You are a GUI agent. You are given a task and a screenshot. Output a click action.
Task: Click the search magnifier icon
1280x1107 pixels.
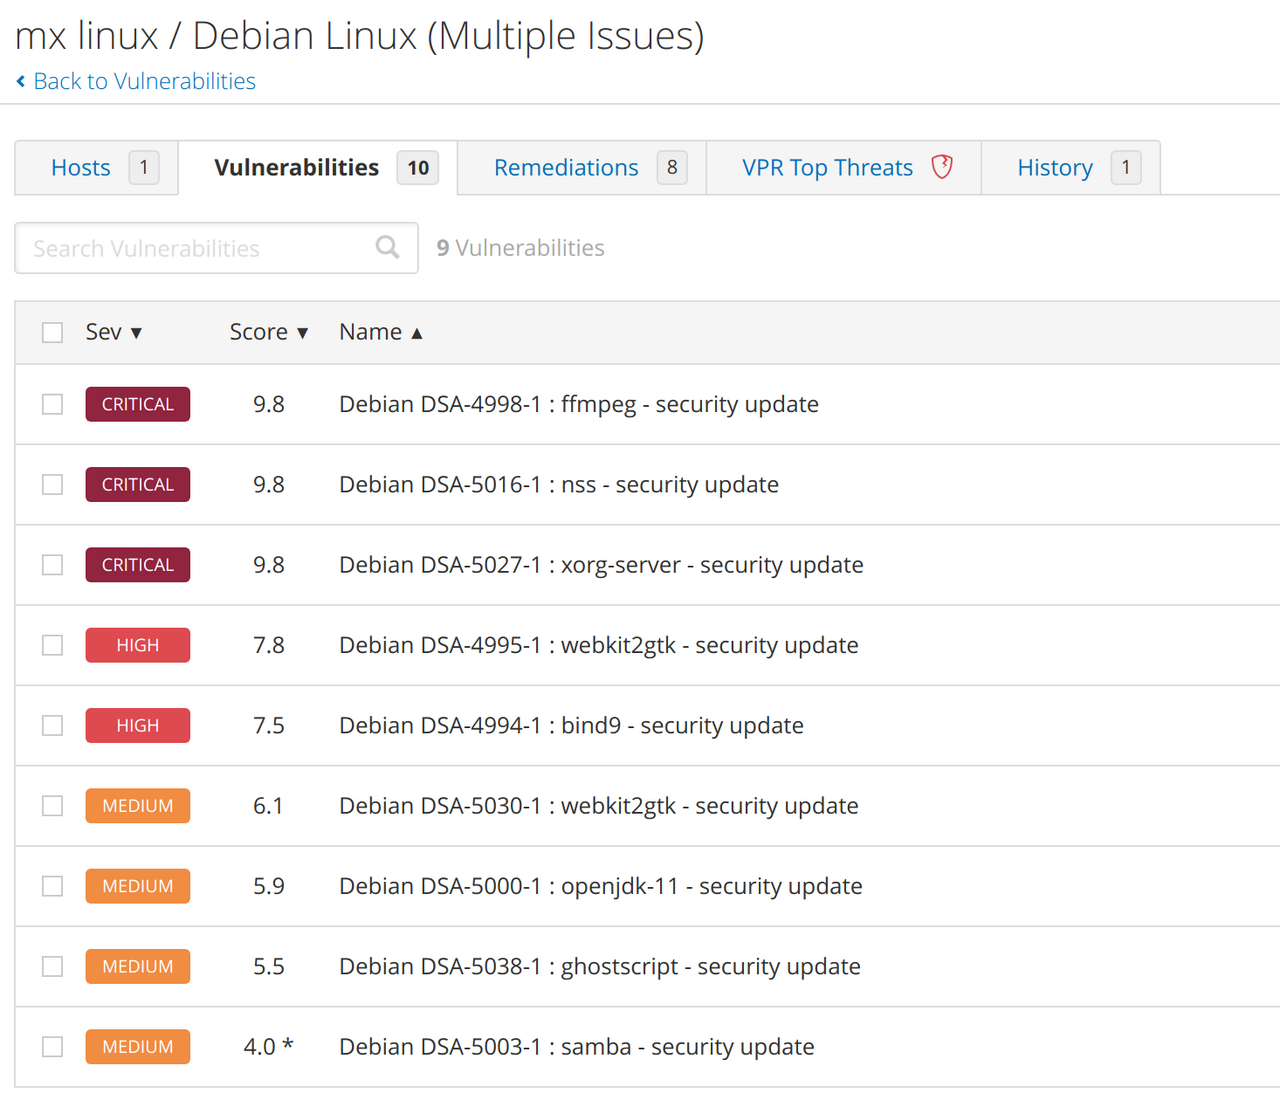[387, 247]
